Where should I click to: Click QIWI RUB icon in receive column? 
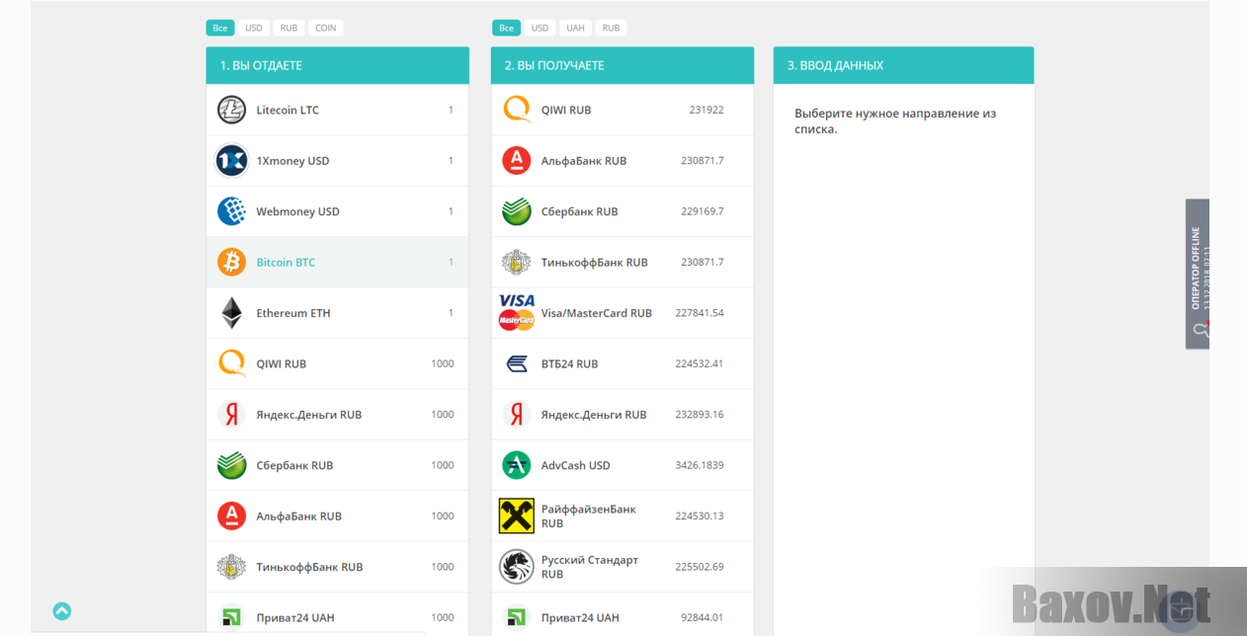(517, 110)
